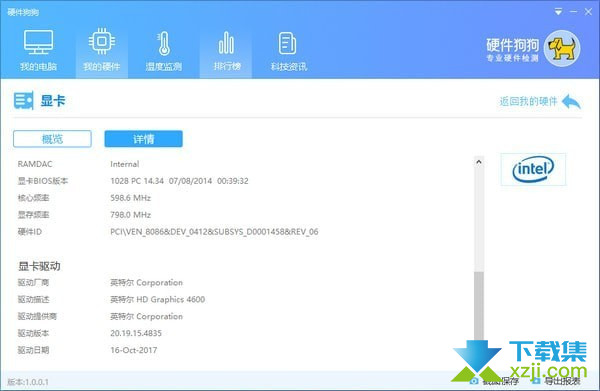Click the 驱动版本 20.19.15.4835 value
This screenshot has height=391, width=600.
click(x=136, y=333)
